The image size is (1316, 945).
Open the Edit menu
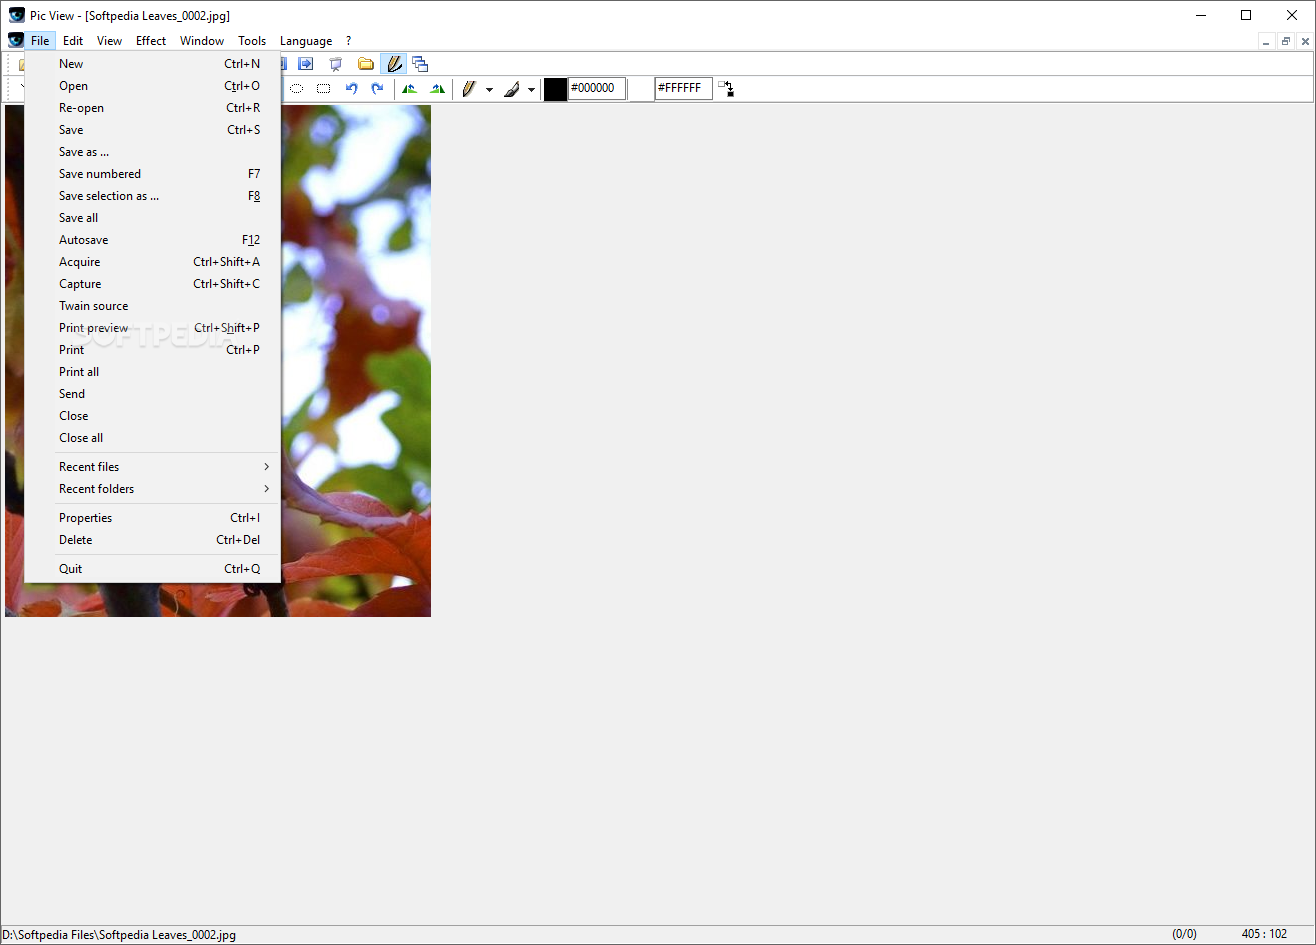[73, 41]
